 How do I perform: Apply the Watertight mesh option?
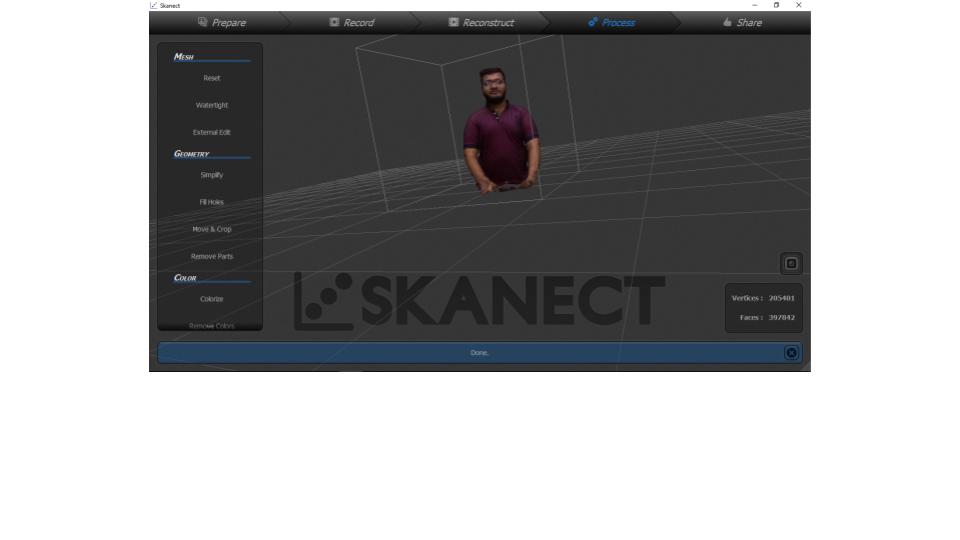point(212,105)
